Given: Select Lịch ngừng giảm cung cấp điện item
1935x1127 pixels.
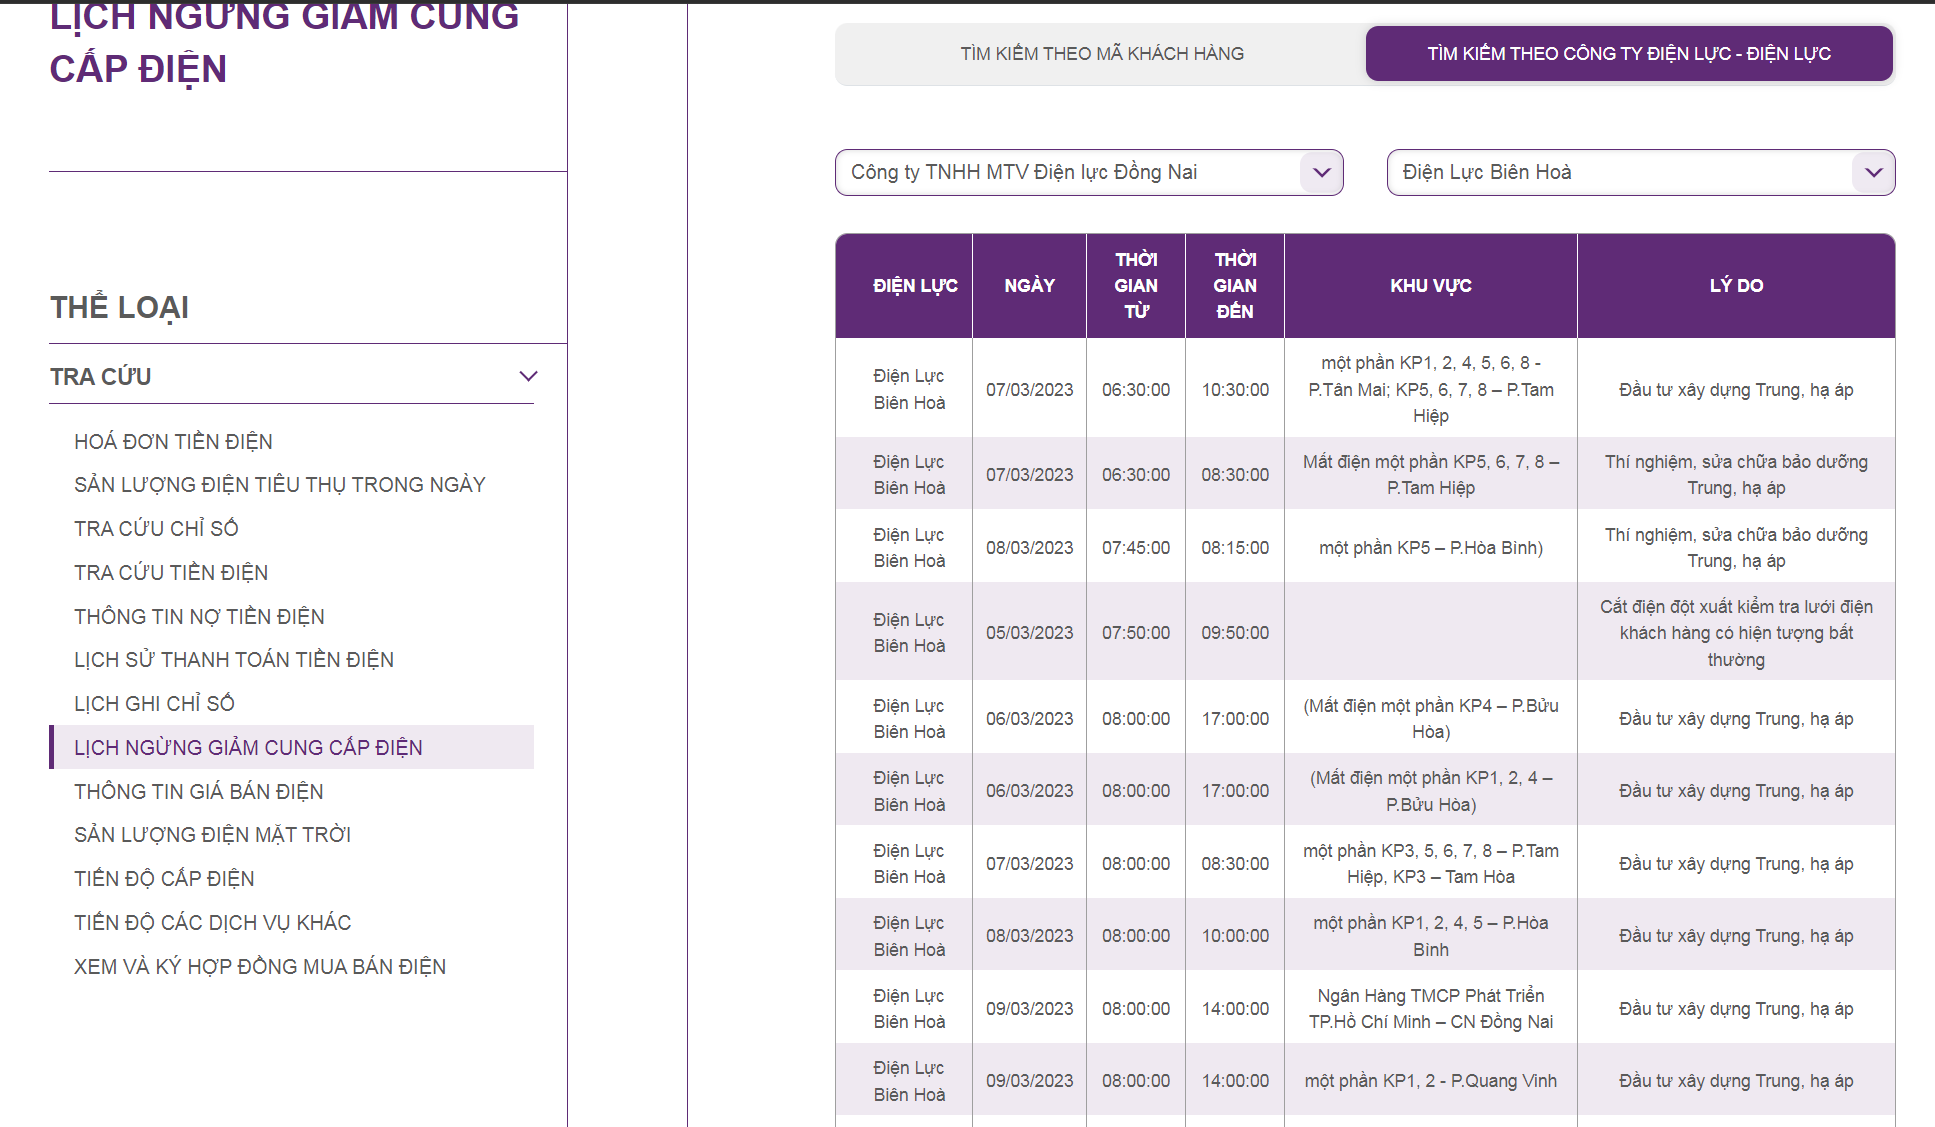Looking at the screenshot, I should click(x=292, y=747).
